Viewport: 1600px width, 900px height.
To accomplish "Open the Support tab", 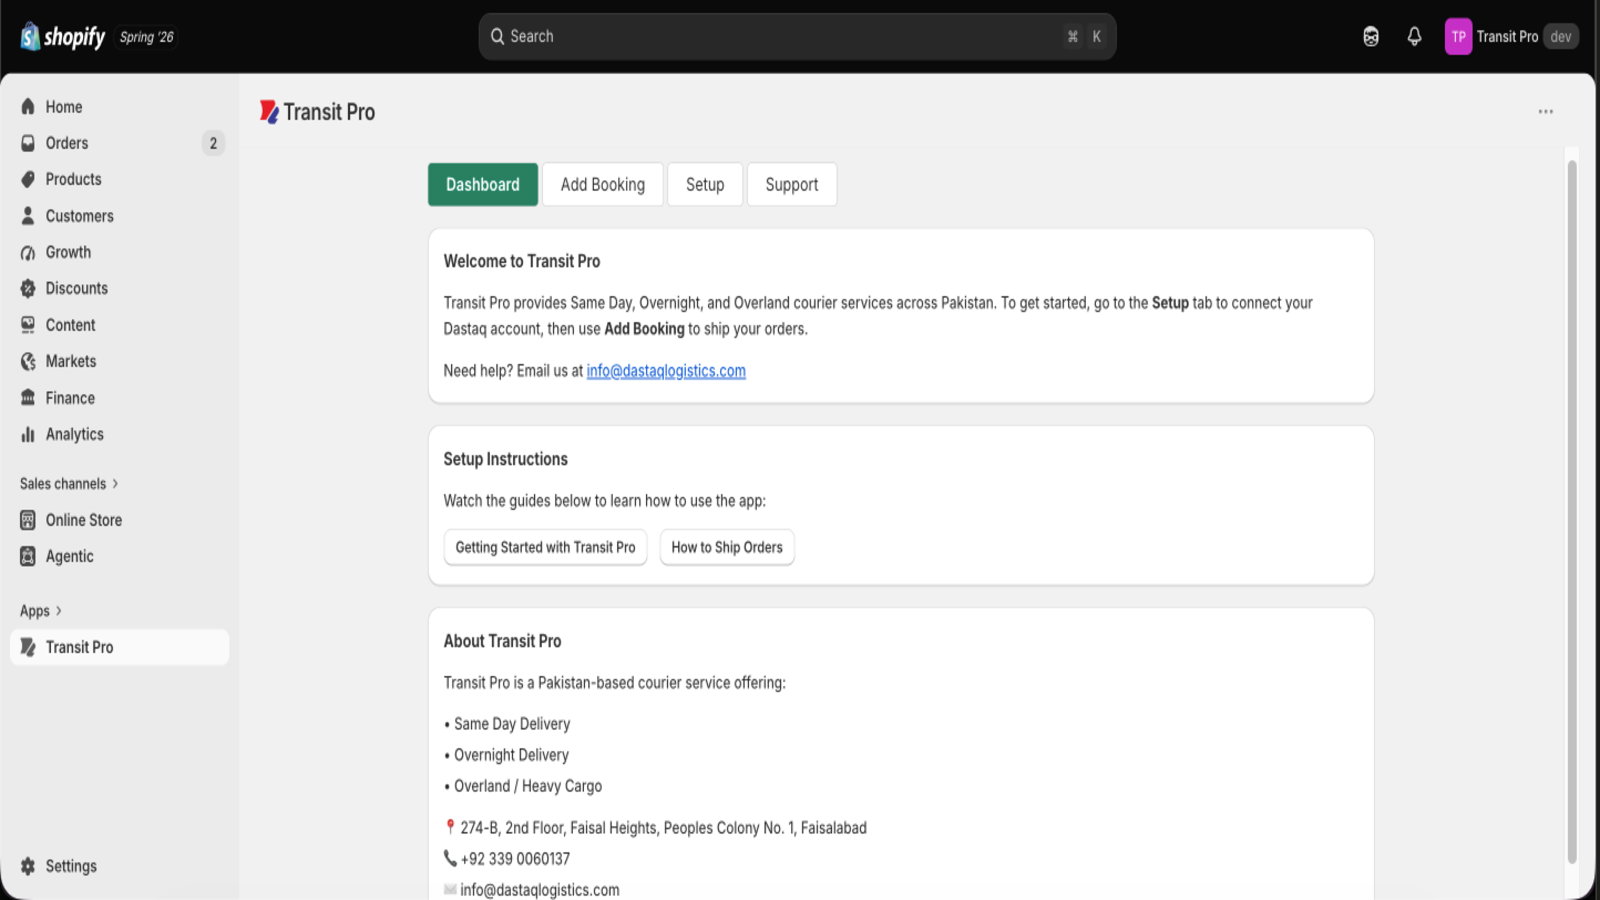I will tap(792, 185).
